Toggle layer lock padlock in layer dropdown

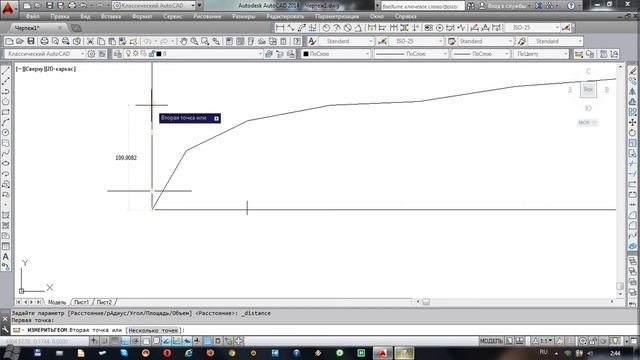[x=152, y=53]
